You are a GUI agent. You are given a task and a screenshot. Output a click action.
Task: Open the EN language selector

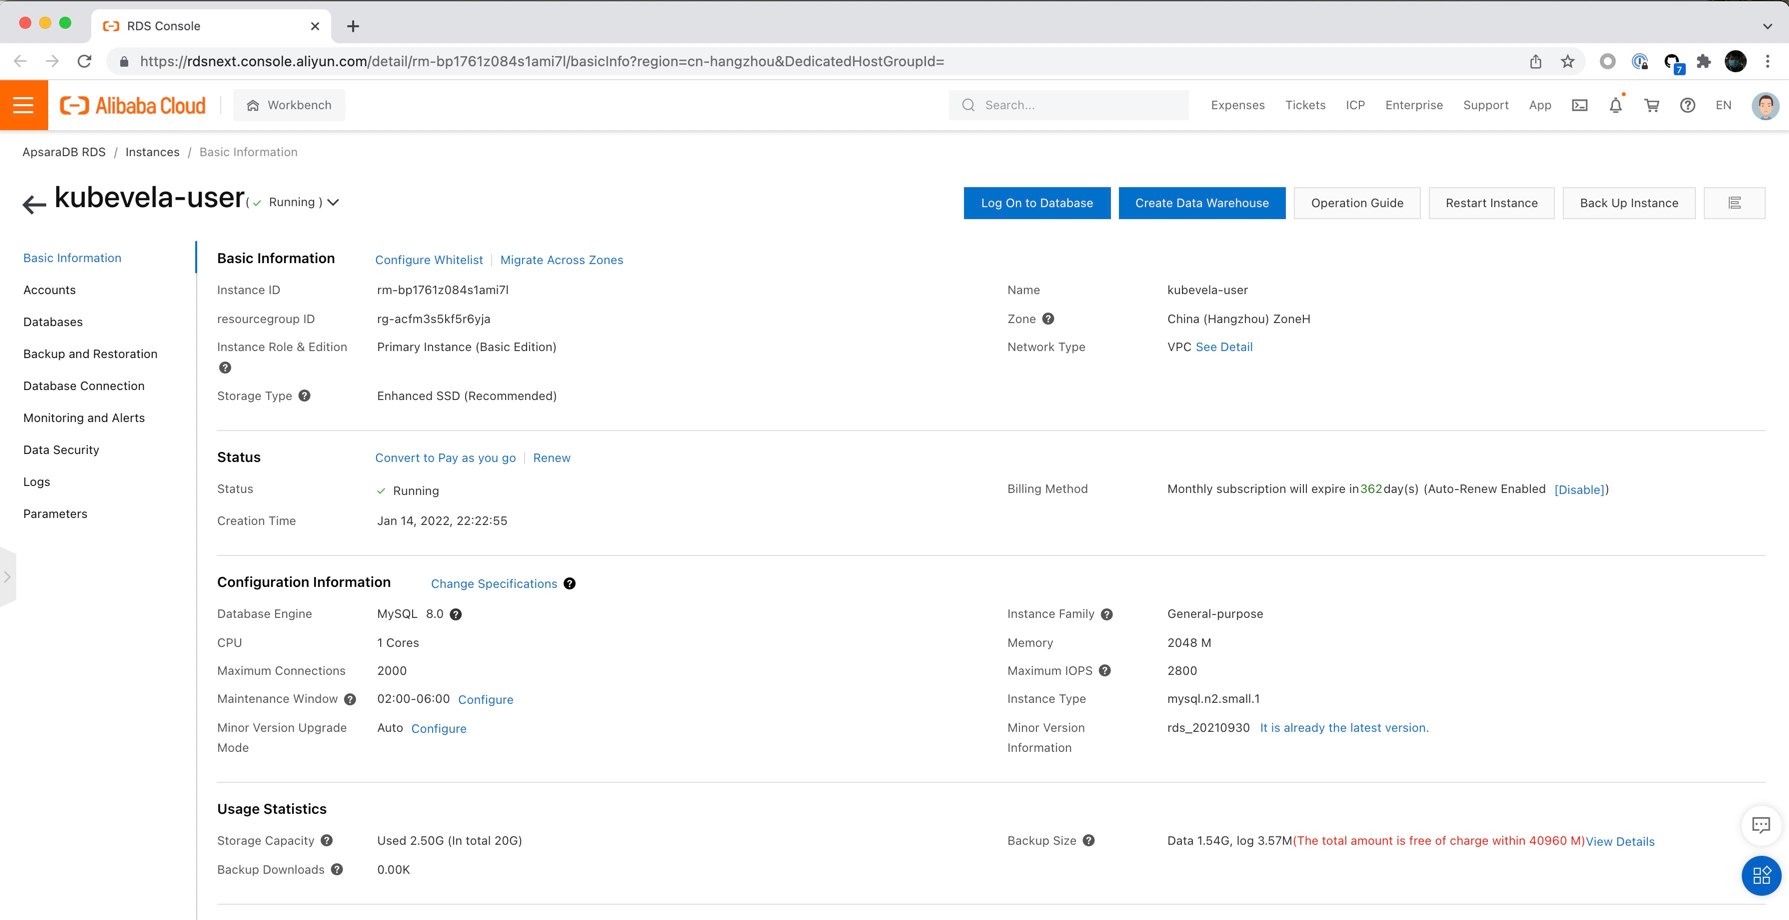click(1723, 105)
